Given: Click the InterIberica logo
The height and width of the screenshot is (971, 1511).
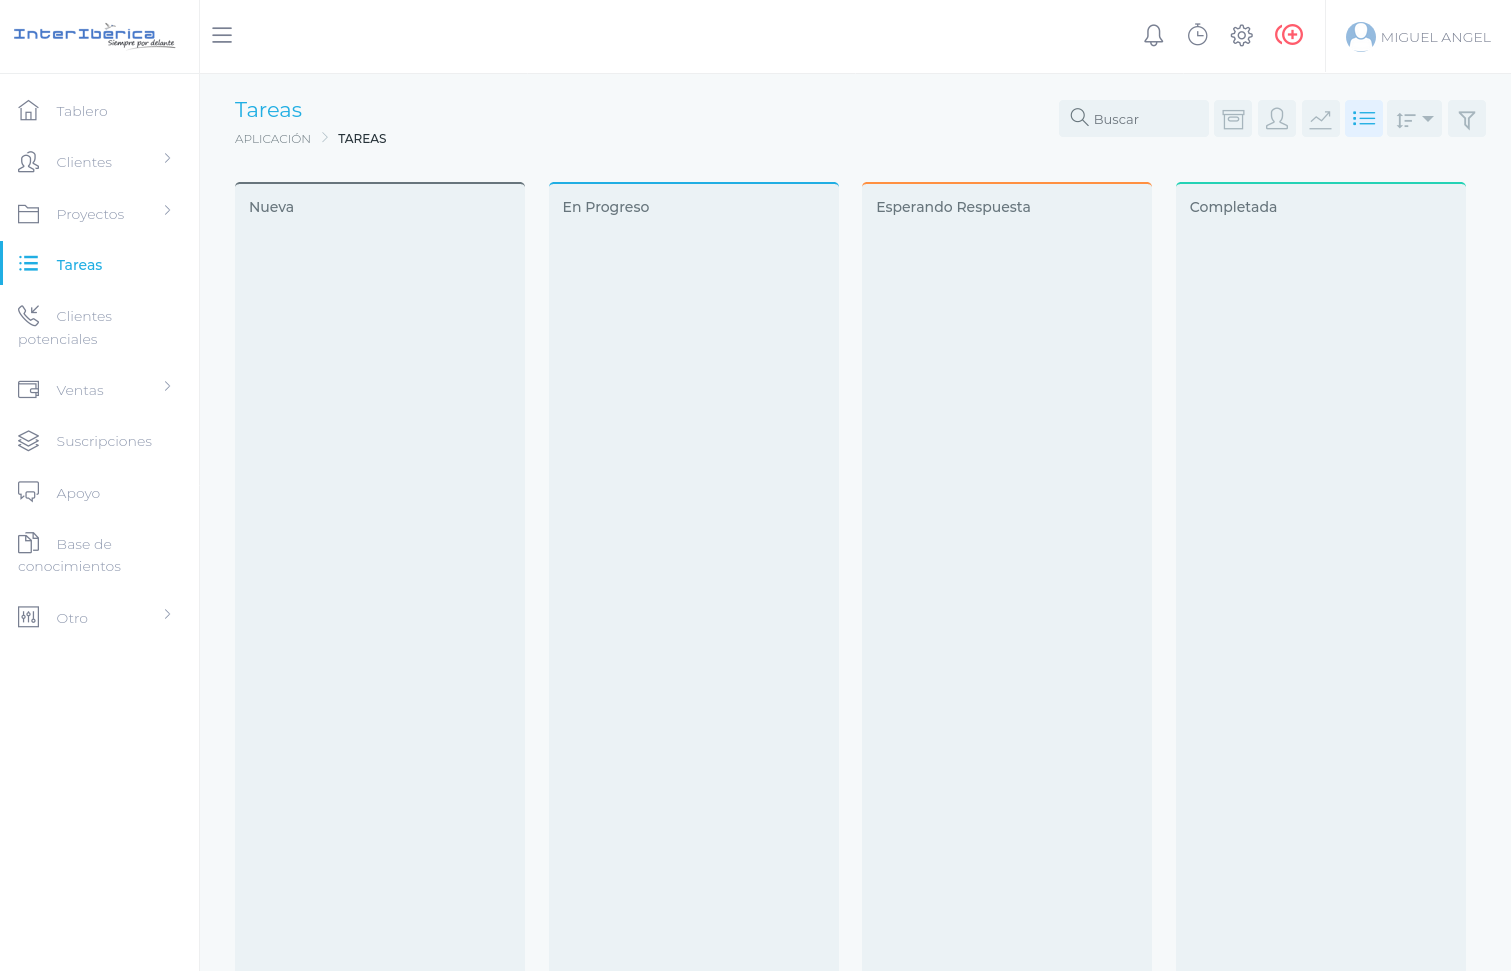Looking at the screenshot, I should click(x=94, y=35).
